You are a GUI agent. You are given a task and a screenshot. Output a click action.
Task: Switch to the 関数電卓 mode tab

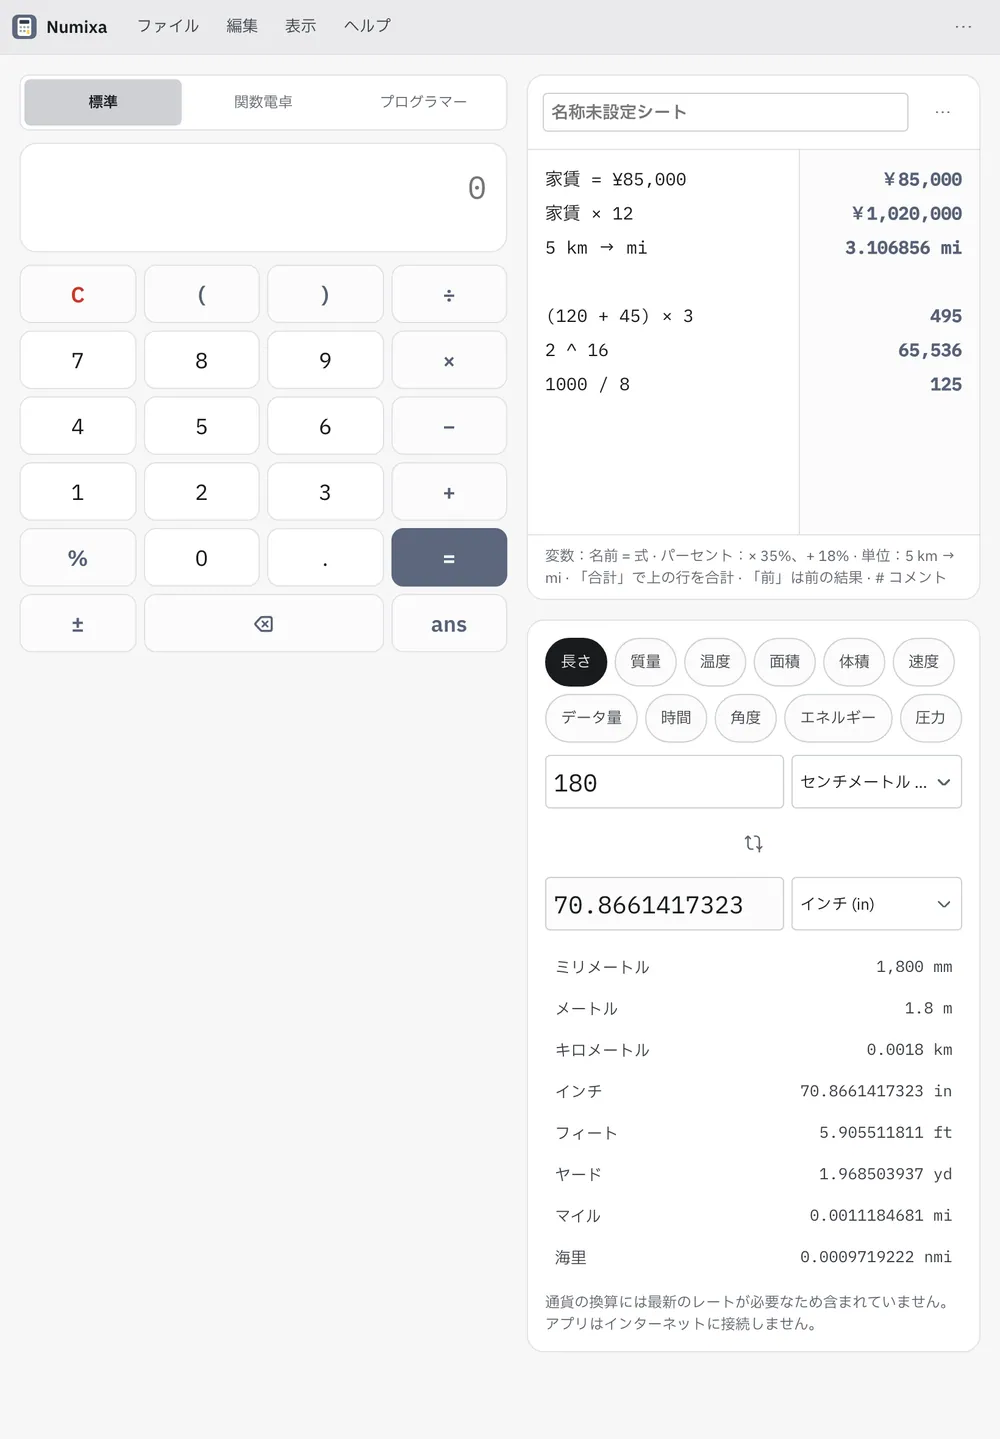[x=263, y=102]
